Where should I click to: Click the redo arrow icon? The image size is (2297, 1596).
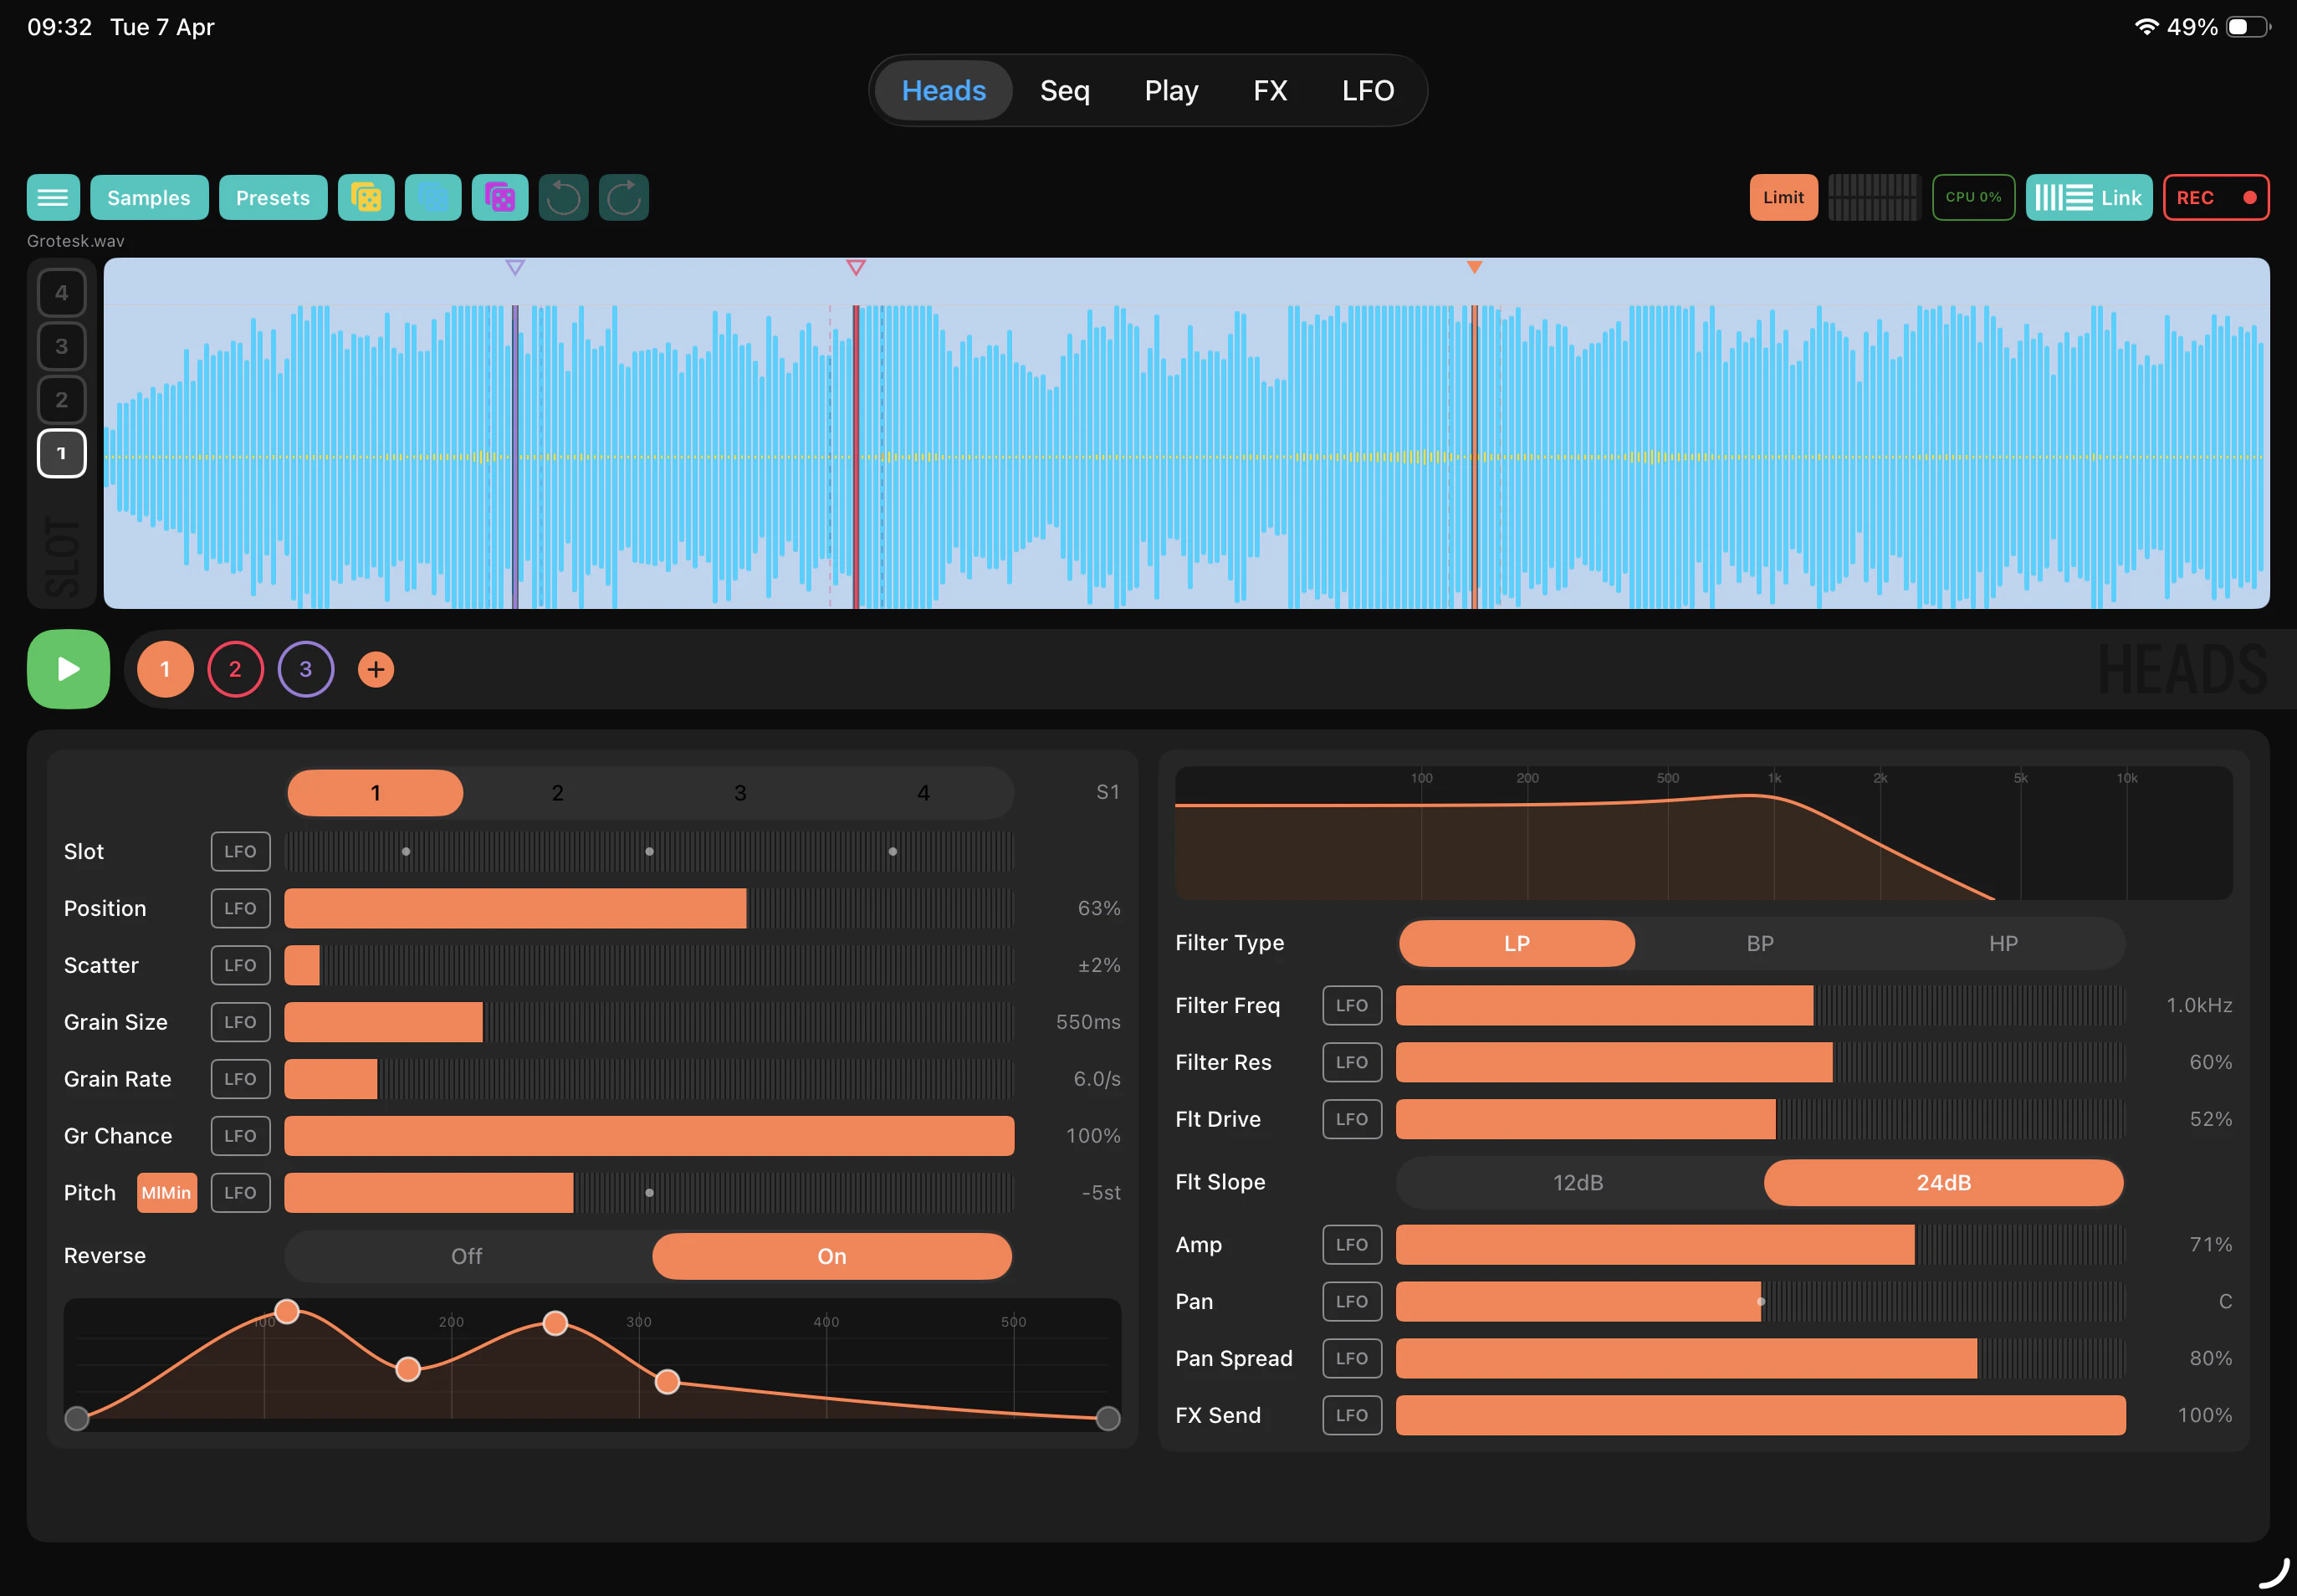click(x=623, y=198)
